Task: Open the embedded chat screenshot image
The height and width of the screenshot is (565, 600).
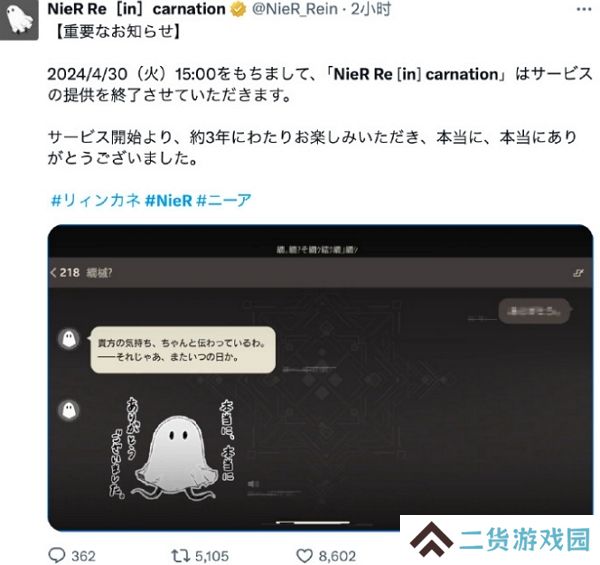Action: pos(320,378)
